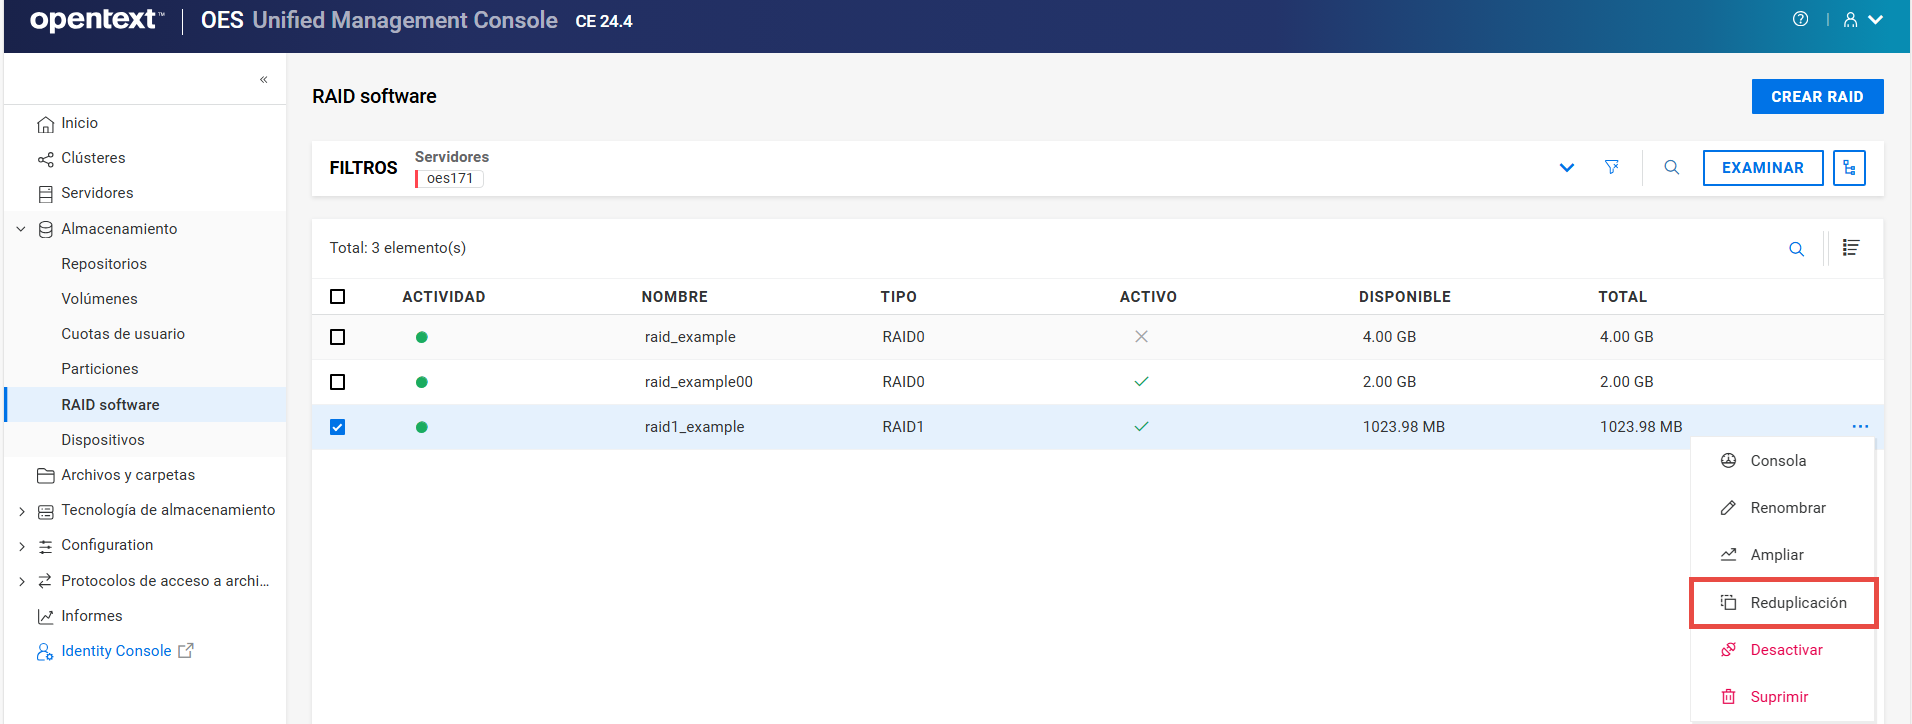Expand the filters chevron dropdown
Image resolution: width=1912 pixels, height=724 pixels.
1566,168
